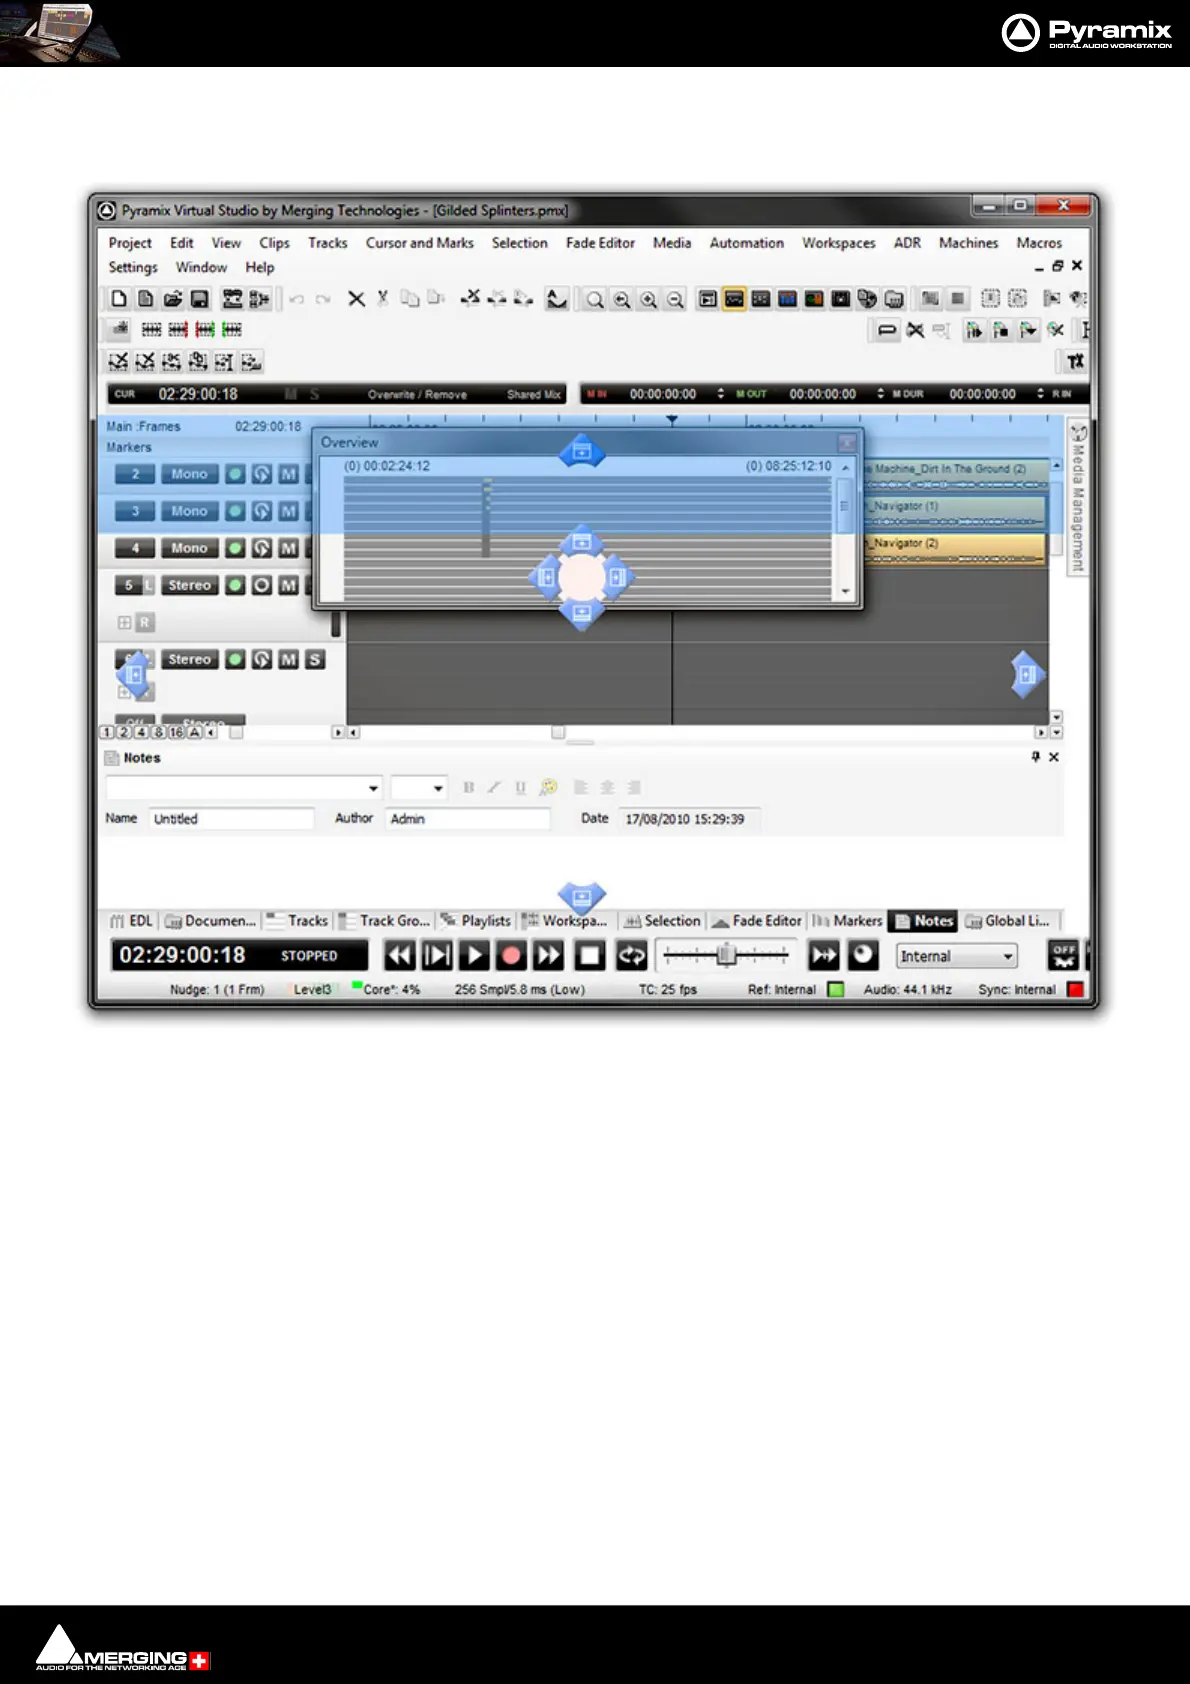The image size is (1190, 1684).
Task: Click the first red-green marker grid icon
Action: pos(178,329)
